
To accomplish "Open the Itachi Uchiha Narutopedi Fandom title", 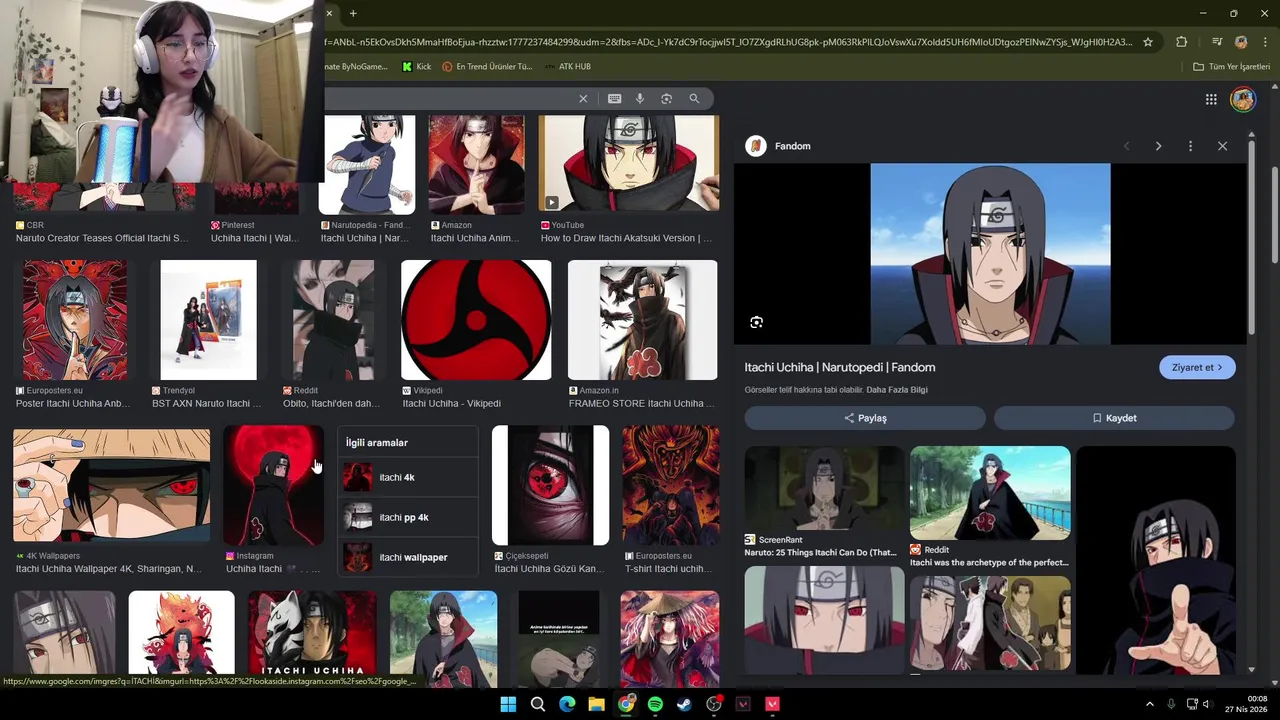I will (x=840, y=367).
